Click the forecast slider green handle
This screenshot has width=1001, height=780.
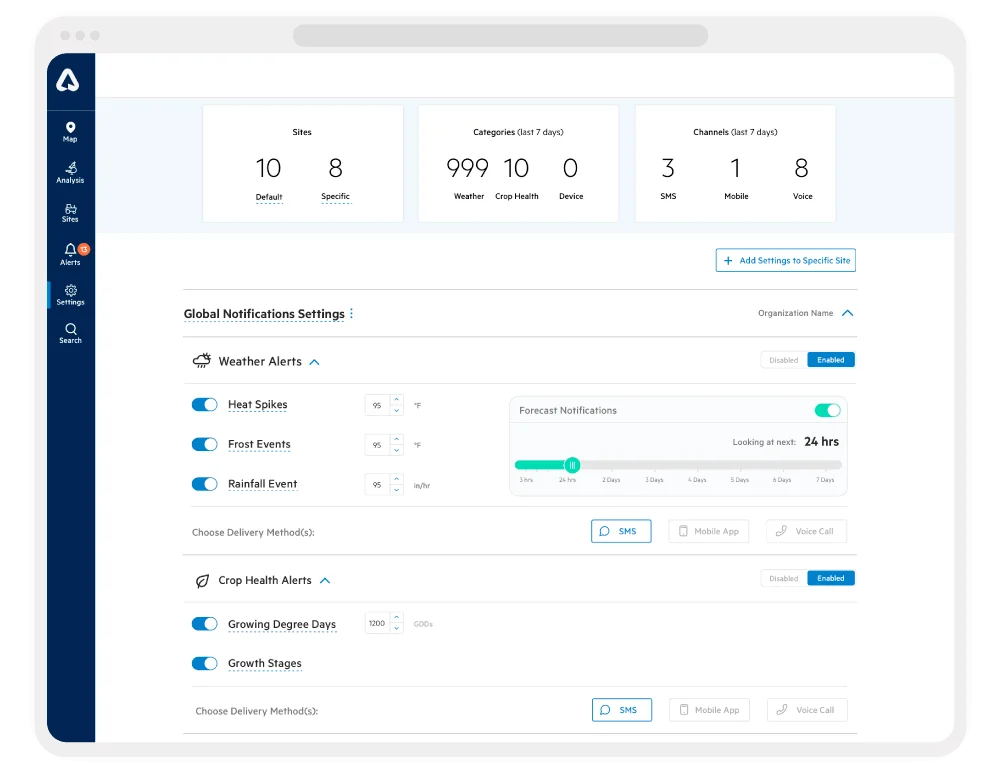click(572, 465)
